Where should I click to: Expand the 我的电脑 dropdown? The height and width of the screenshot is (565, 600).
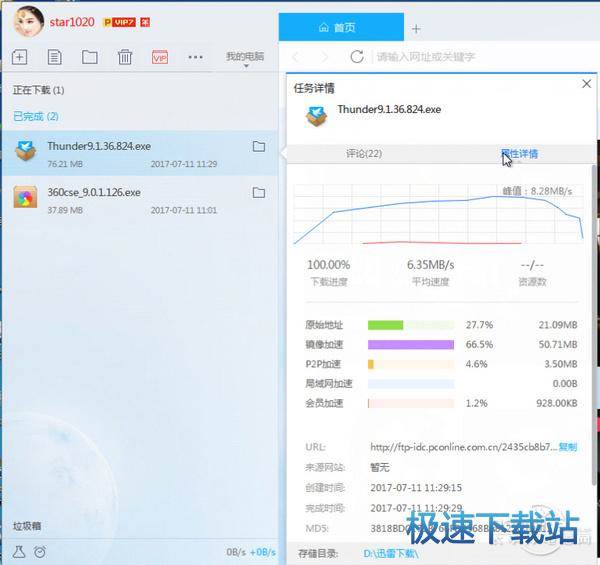click(x=245, y=58)
